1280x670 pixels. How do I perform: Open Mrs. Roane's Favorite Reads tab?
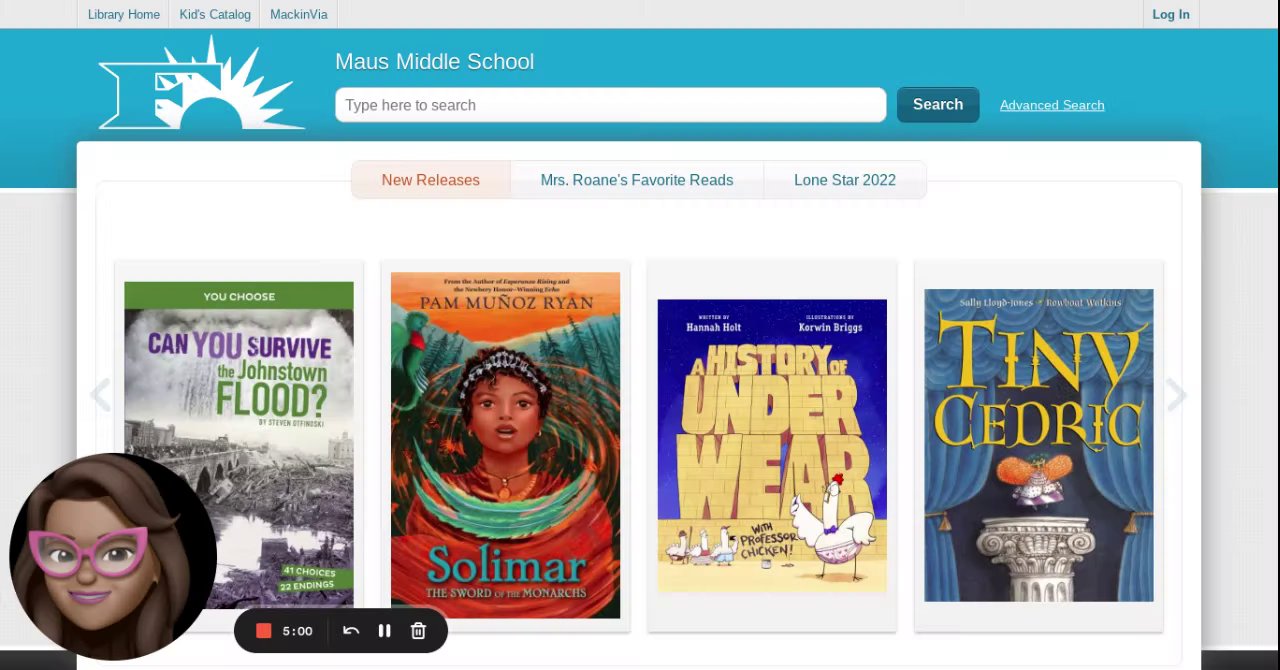point(637,180)
